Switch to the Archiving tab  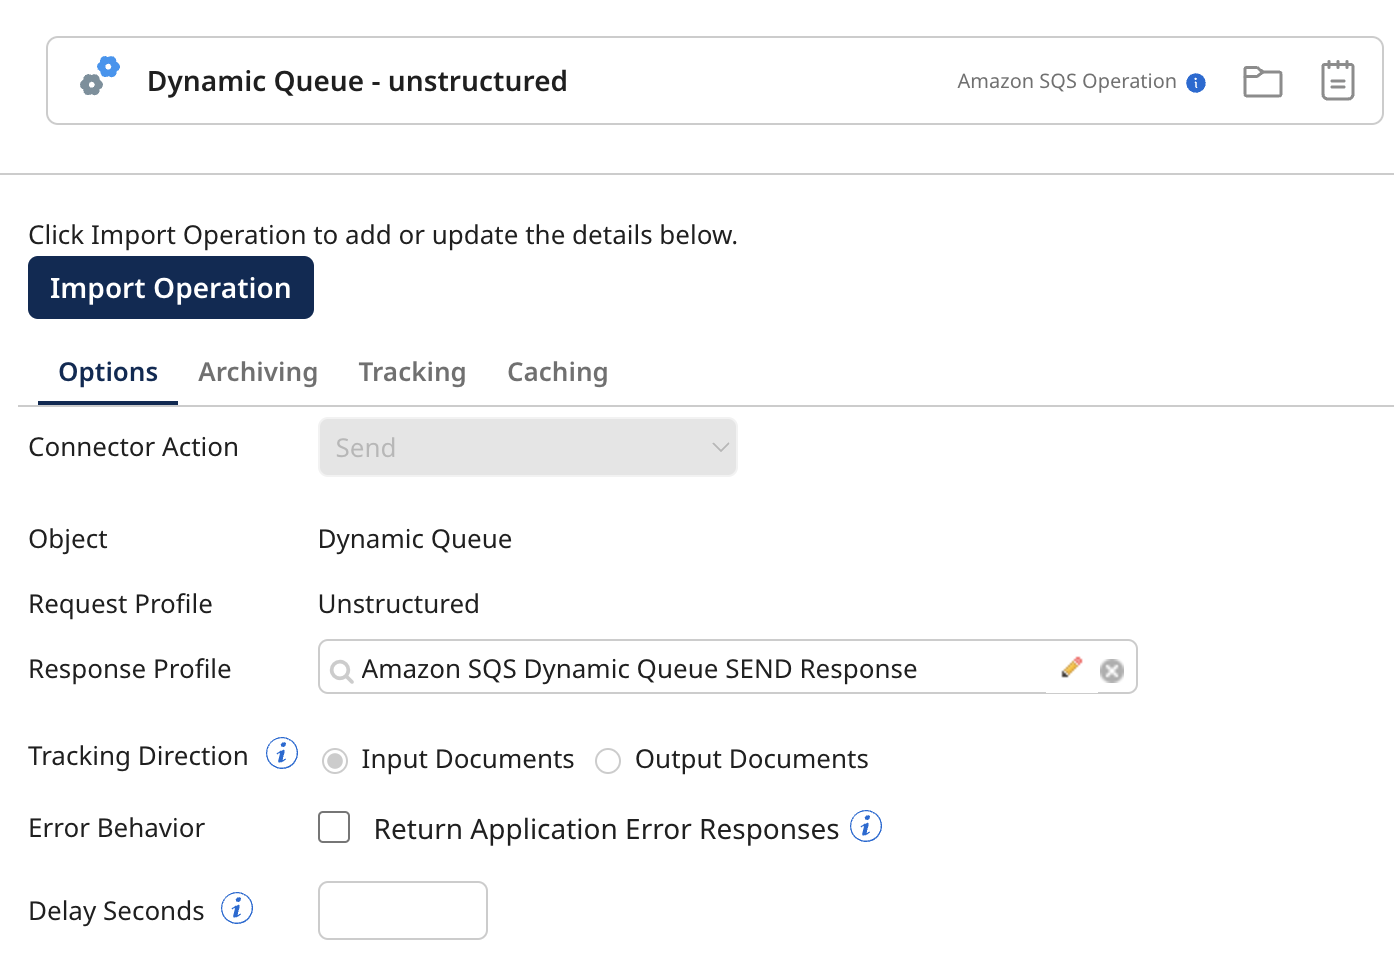257,371
